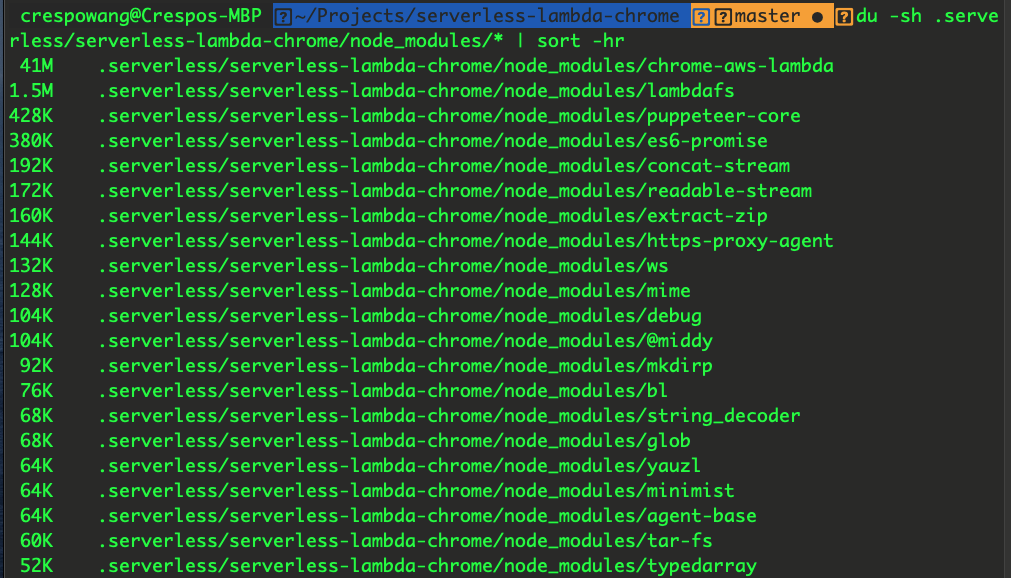Click the puppeteer-core module path
The image size is (1011, 578).
click(x=449, y=116)
